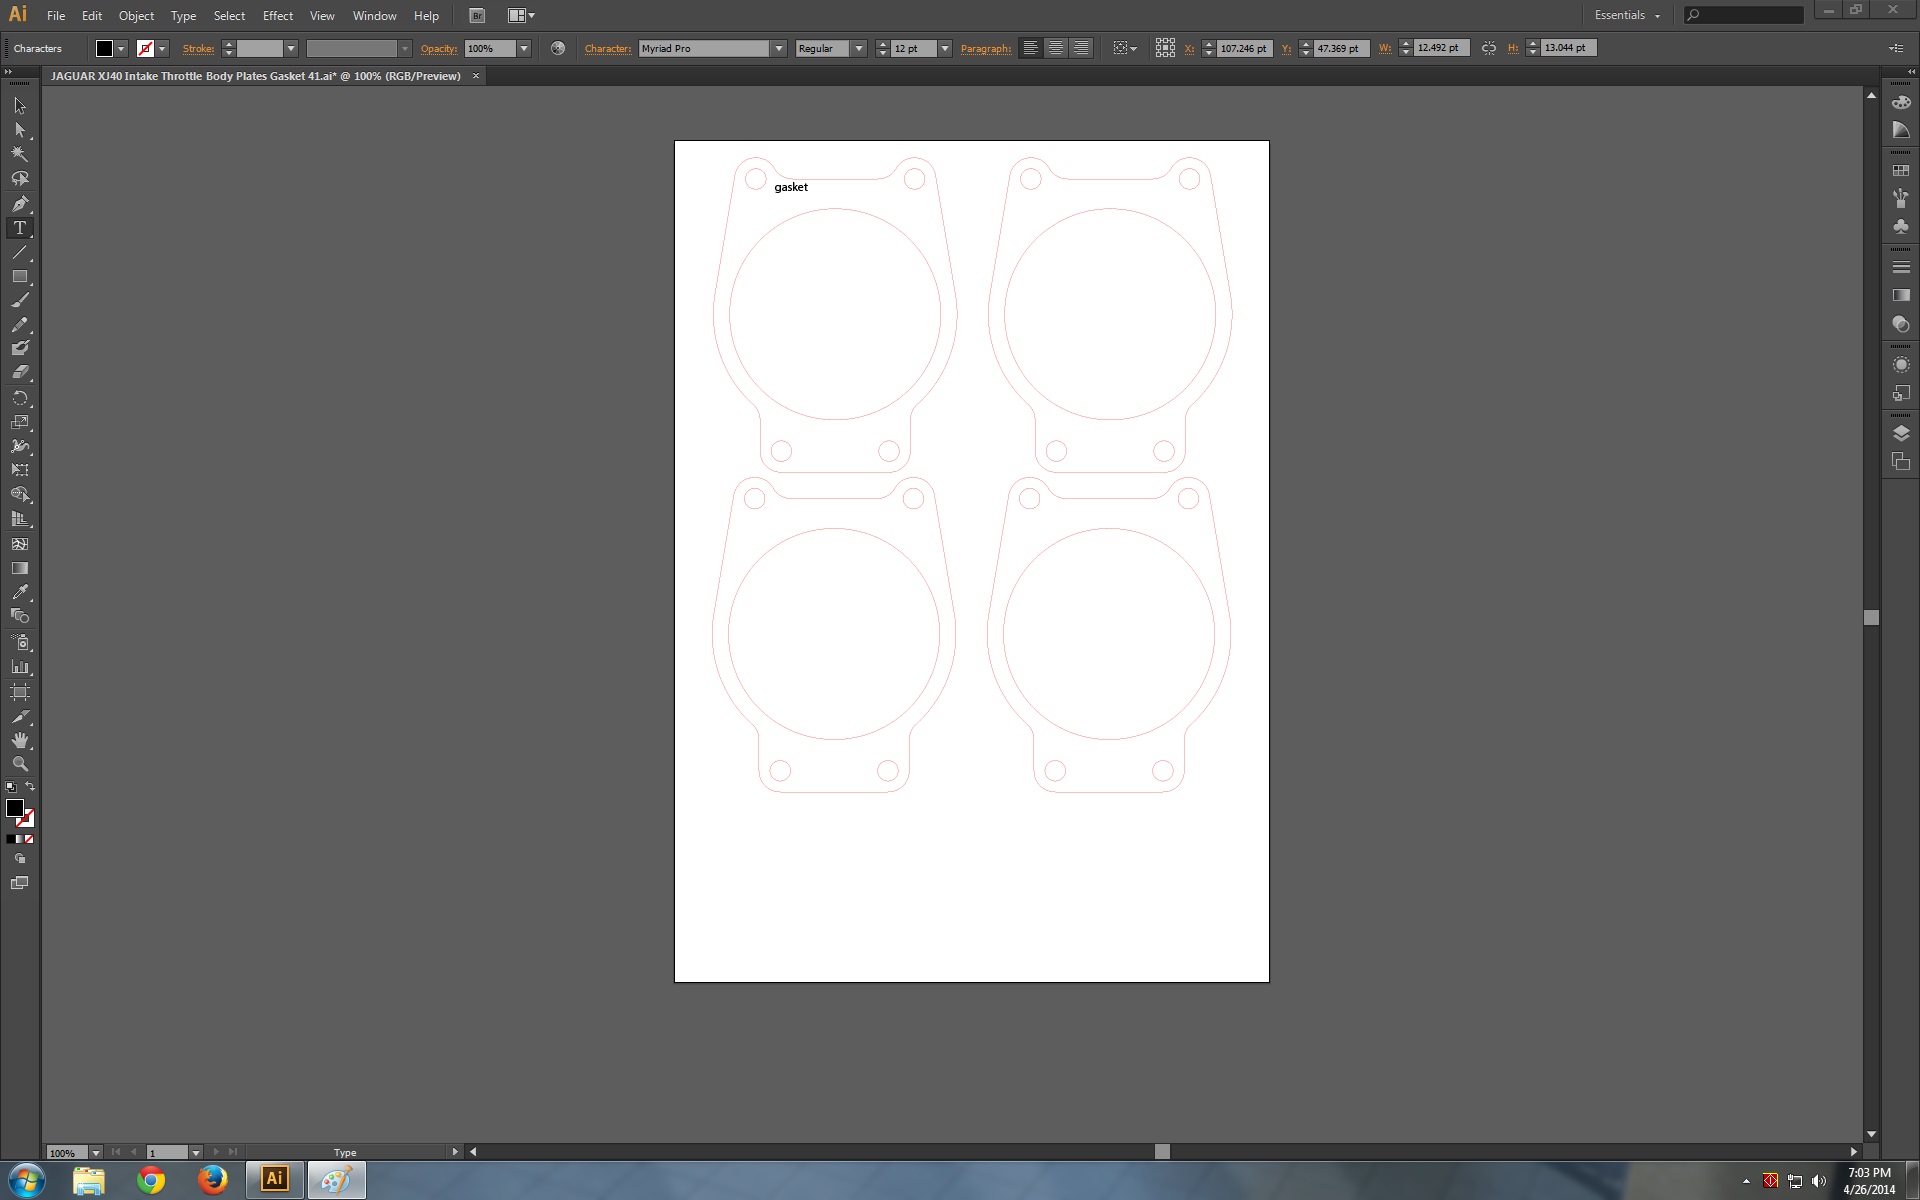Open the Type menu
The height and width of the screenshot is (1200, 1920).
tap(183, 16)
